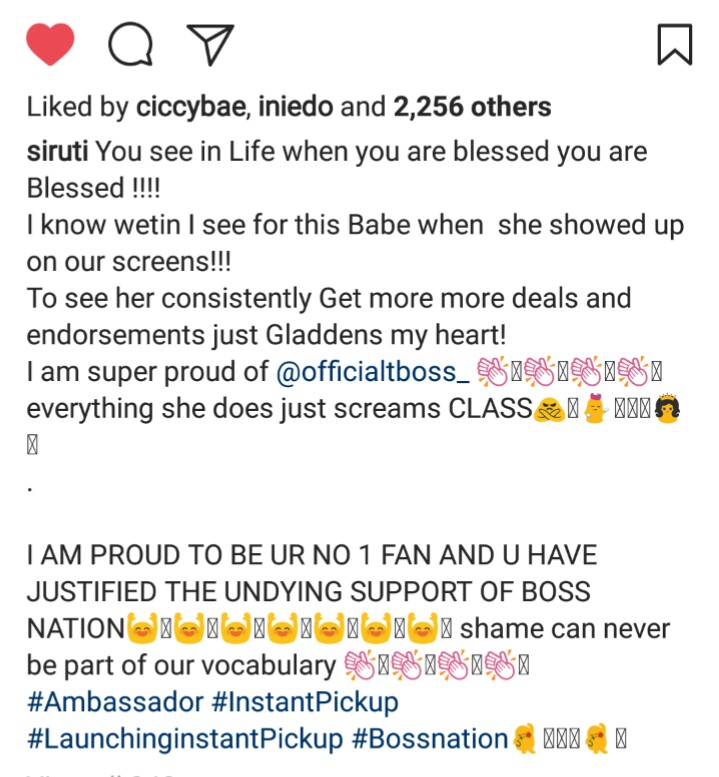Open comments with the speech bubble icon

point(130,45)
